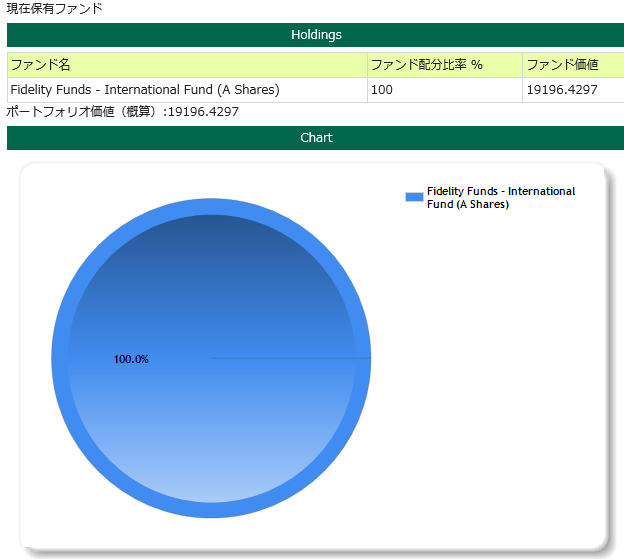The width and height of the screenshot is (624, 559).
Task: Click the blue legend color swatch
Action: tap(414, 197)
